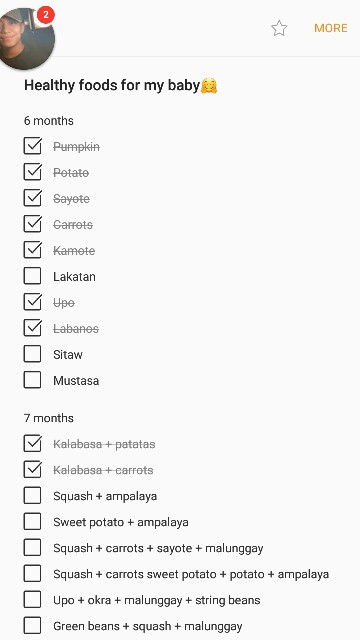360x640 pixels.
Task: Check Upo + okra + malunggay item
Action: click(33, 600)
